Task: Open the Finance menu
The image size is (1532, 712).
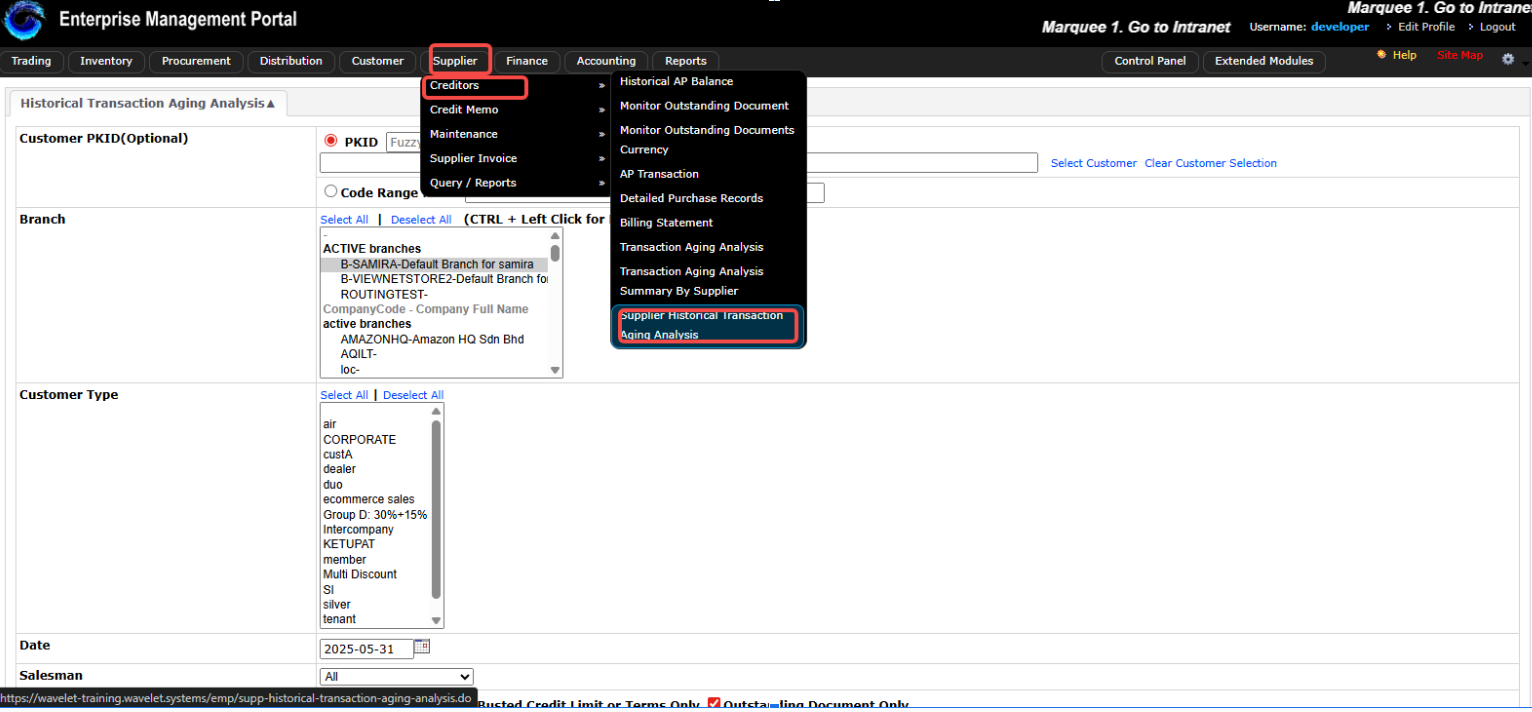Action: click(x=527, y=61)
